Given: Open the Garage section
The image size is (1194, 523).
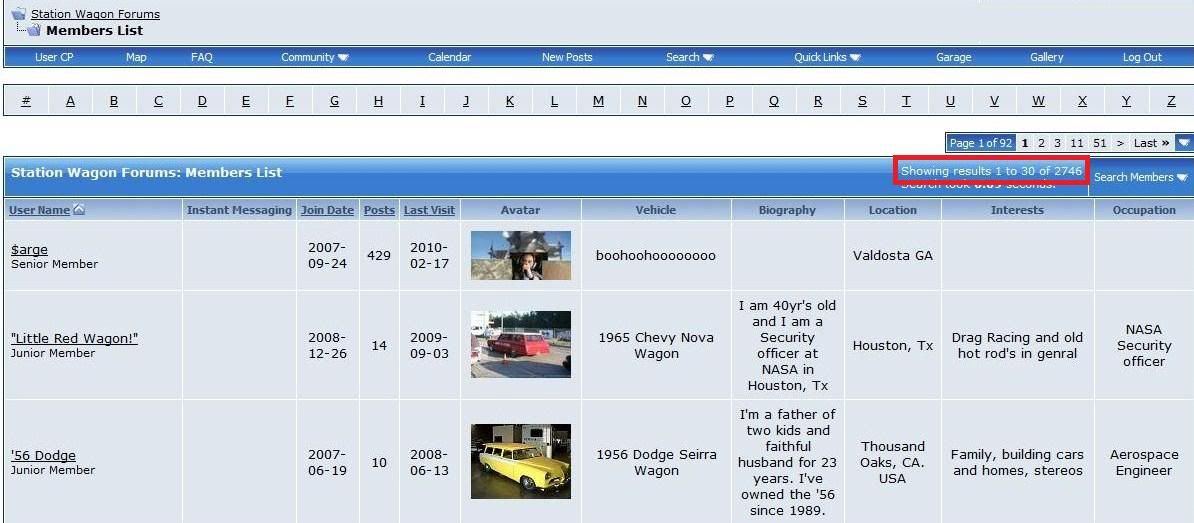Looking at the screenshot, I should tap(953, 57).
